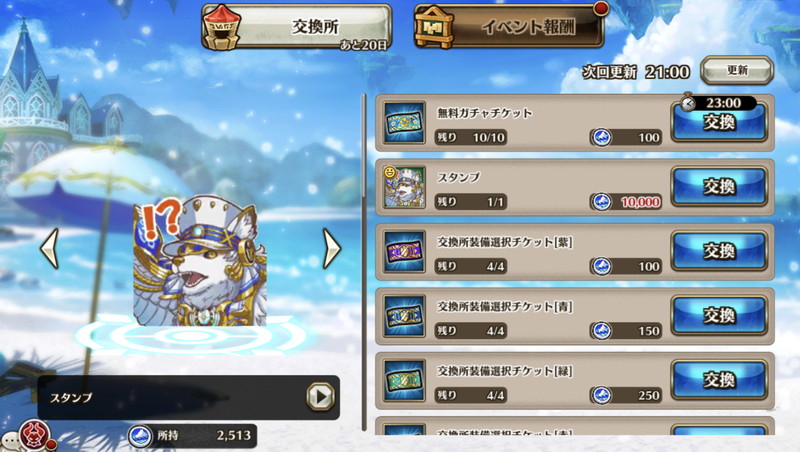Play the stamp preview button
The width and height of the screenshot is (800, 452).
[320, 396]
